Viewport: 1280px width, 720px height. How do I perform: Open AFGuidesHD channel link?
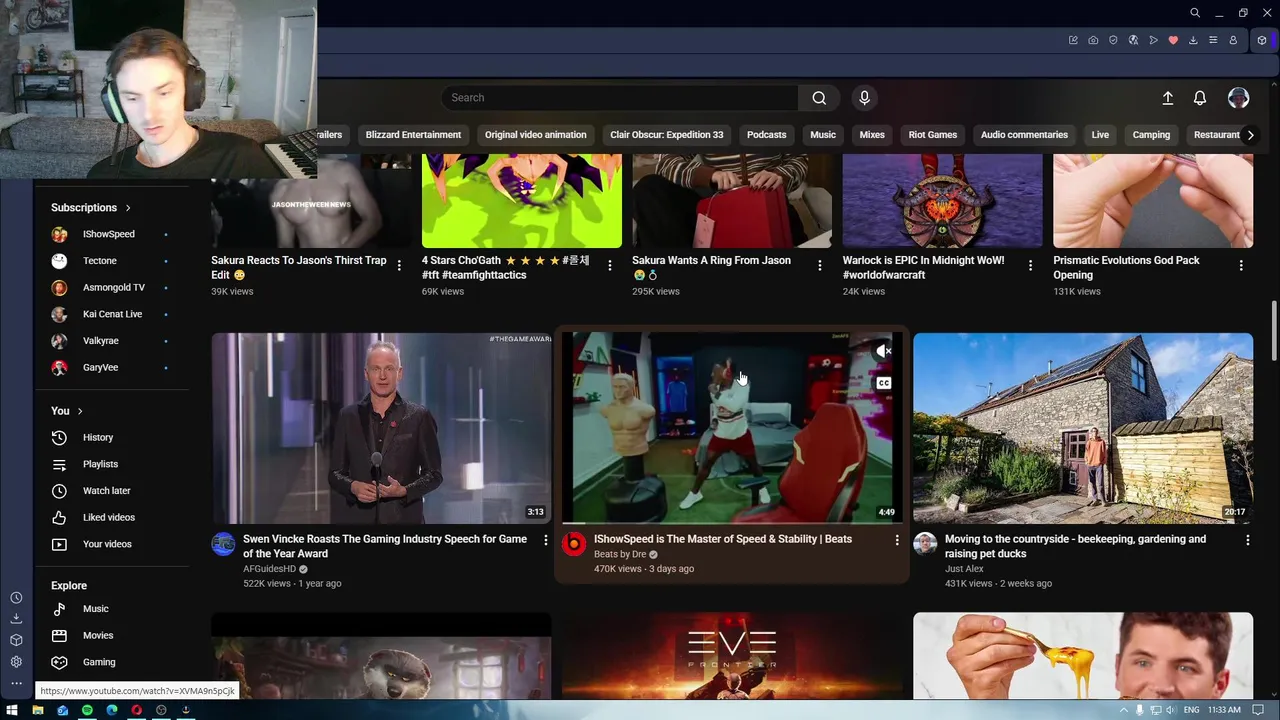coord(270,569)
